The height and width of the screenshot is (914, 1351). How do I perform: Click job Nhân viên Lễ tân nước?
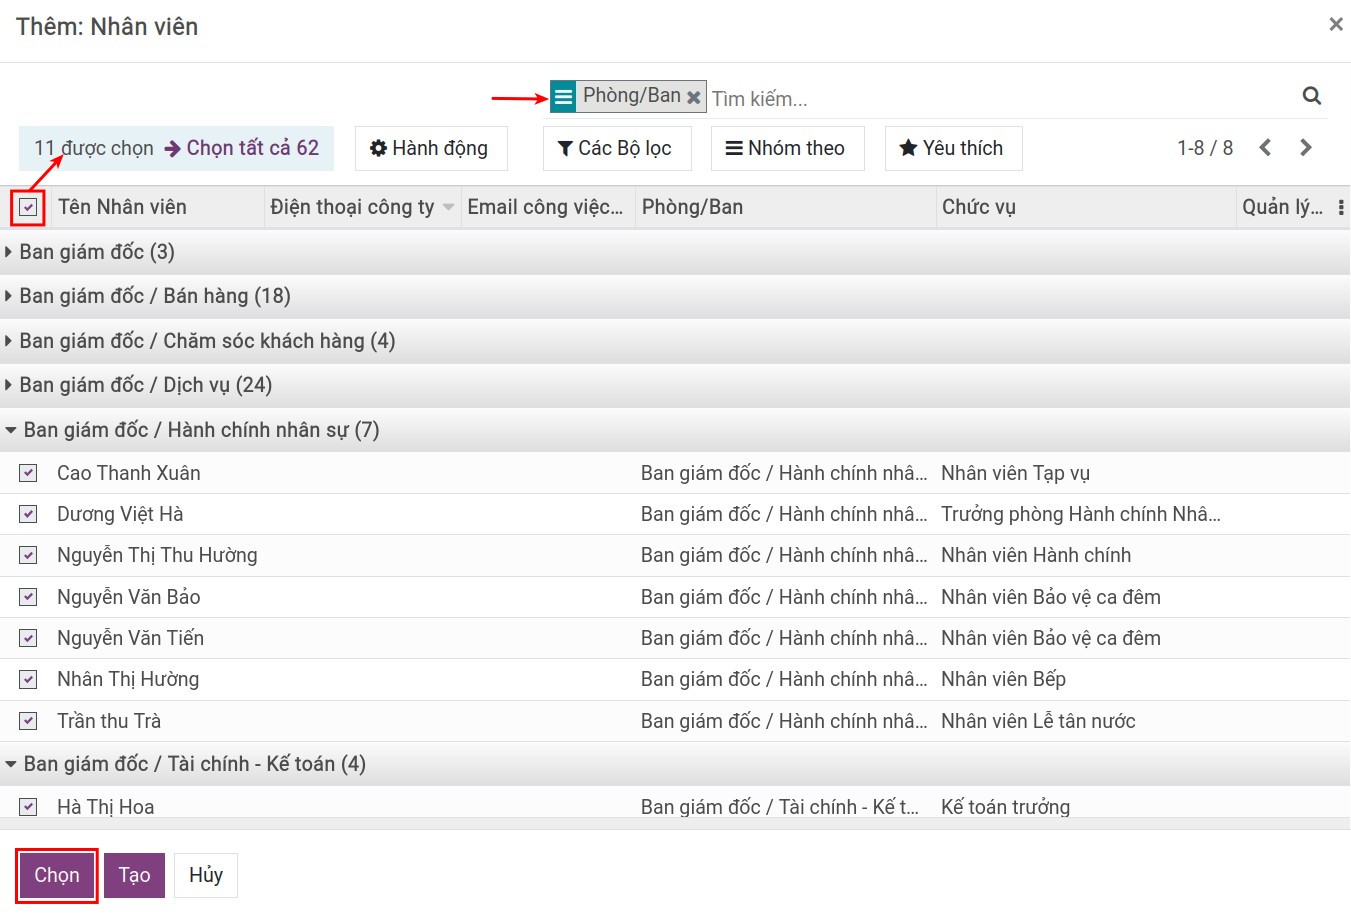1038,721
